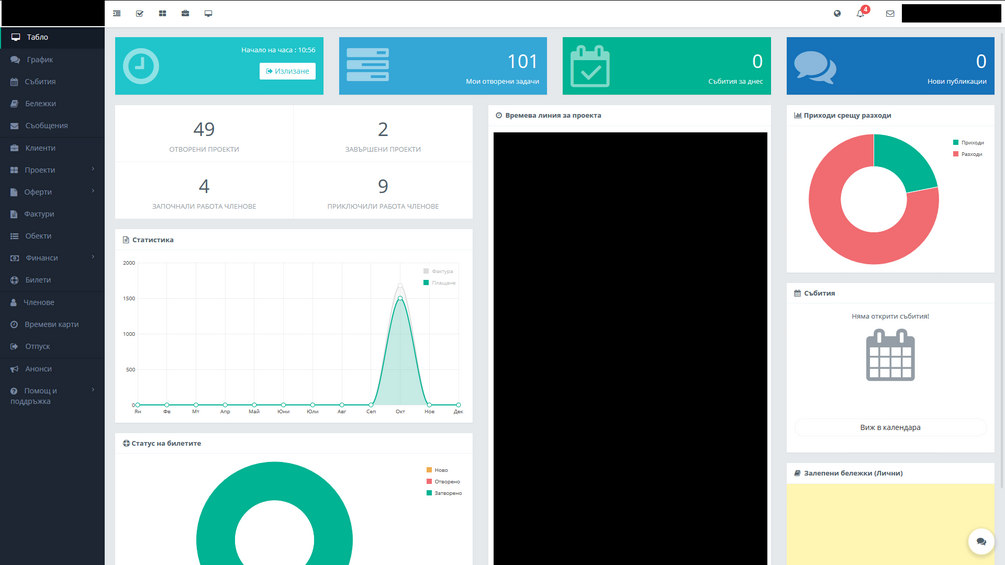Open Мои отворени задачи card
Viewport: 1005px width, 565px height.
pos(443,66)
